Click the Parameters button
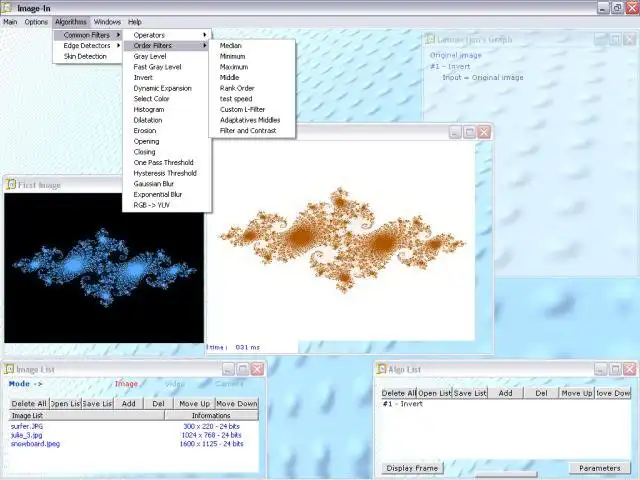This screenshot has width=640, height=480. pyautogui.click(x=600, y=468)
